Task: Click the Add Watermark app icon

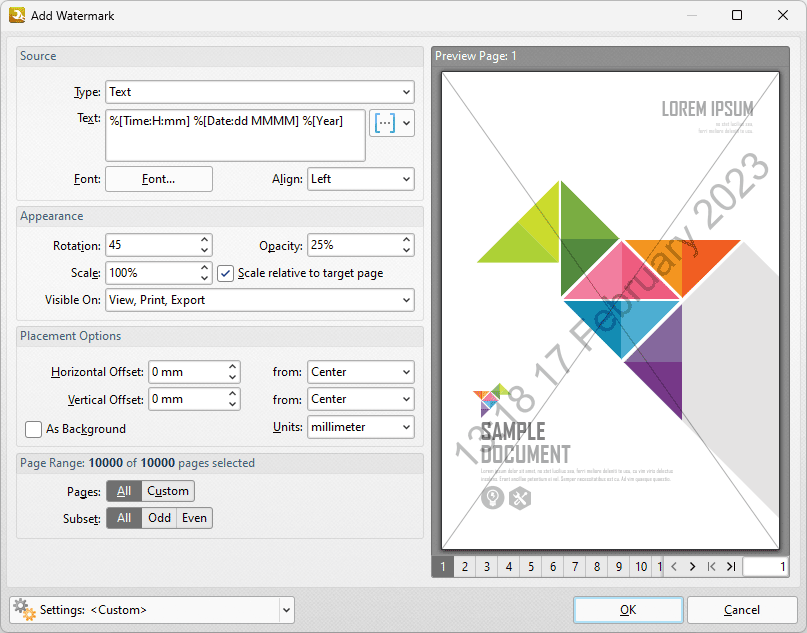Action: tap(17, 15)
